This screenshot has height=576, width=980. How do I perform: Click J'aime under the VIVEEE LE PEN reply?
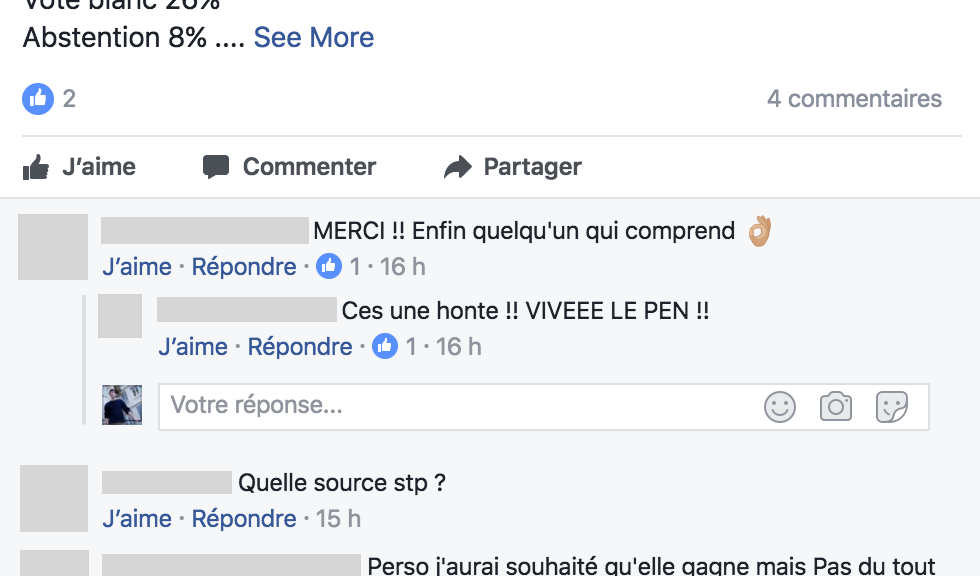[x=193, y=347]
